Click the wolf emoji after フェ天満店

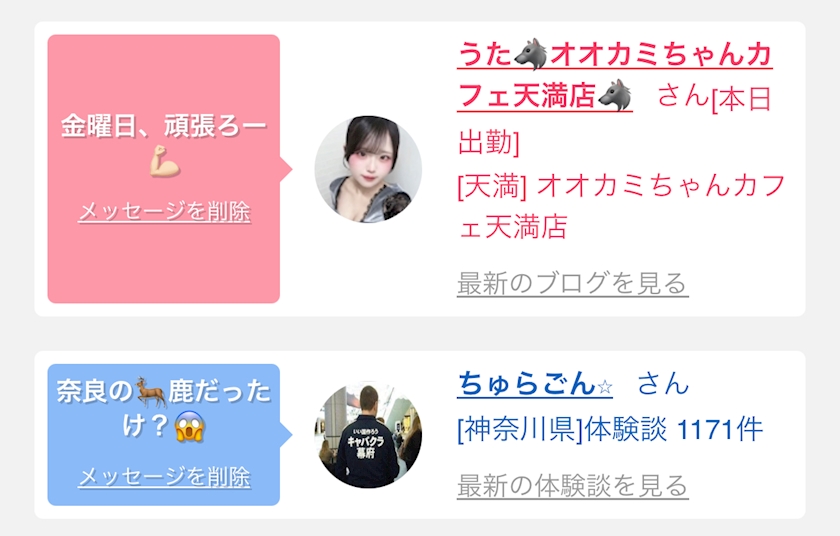[614, 95]
